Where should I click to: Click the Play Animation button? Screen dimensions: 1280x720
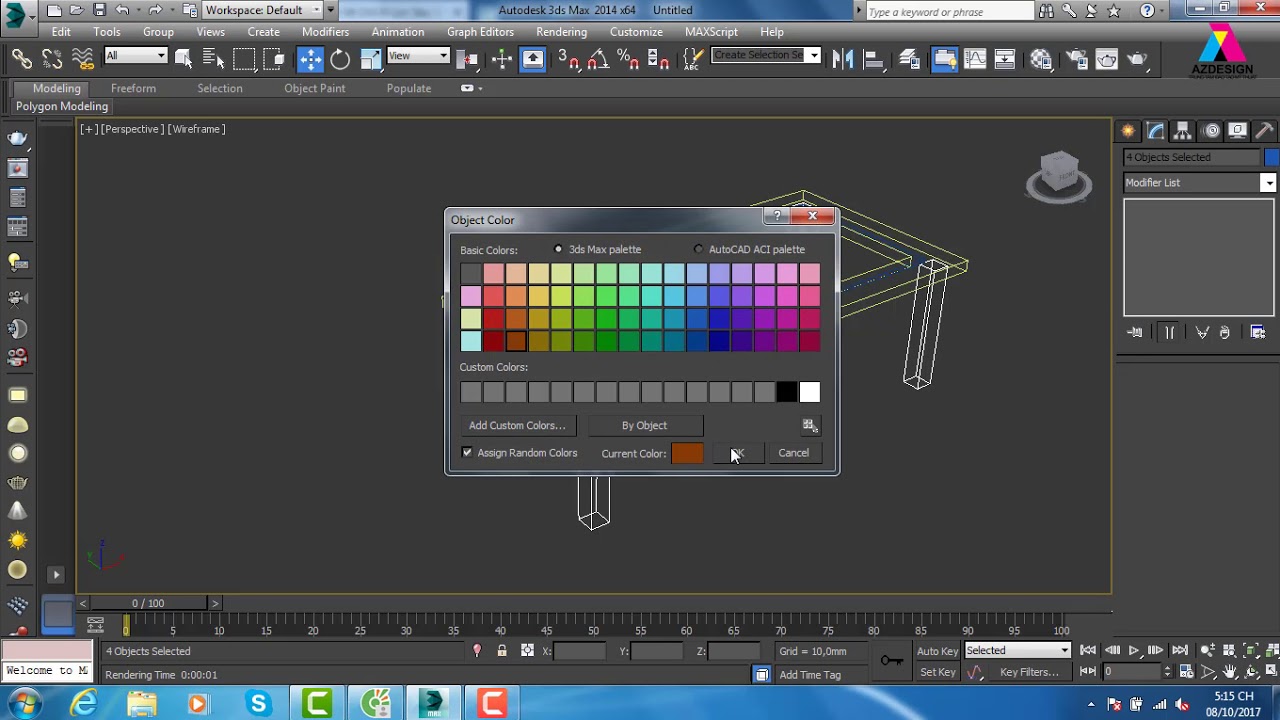point(1134,651)
